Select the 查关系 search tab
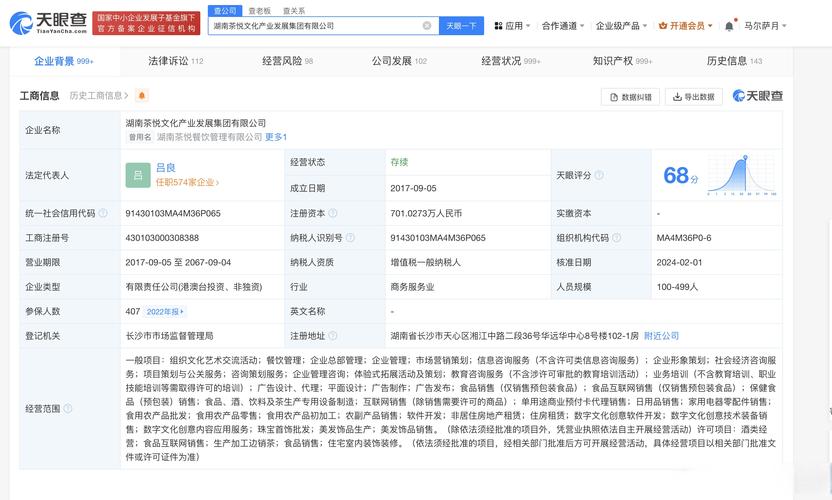Viewport: 832px width, 500px height. pyautogui.click(x=293, y=11)
